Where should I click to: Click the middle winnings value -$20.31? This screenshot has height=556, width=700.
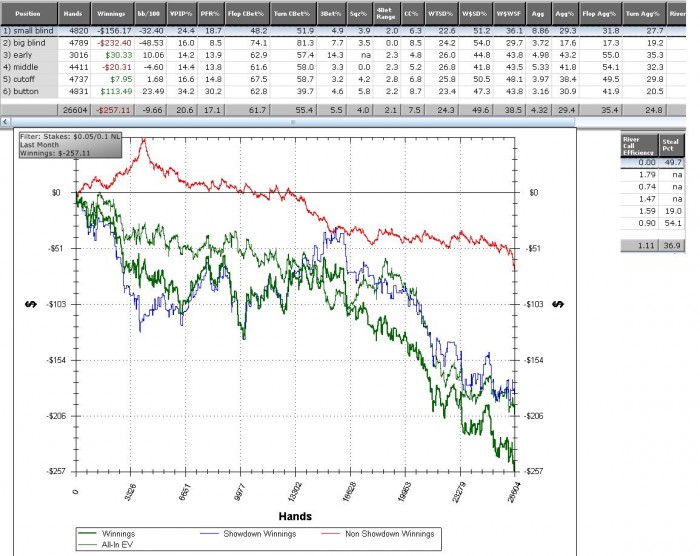(117, 67)
